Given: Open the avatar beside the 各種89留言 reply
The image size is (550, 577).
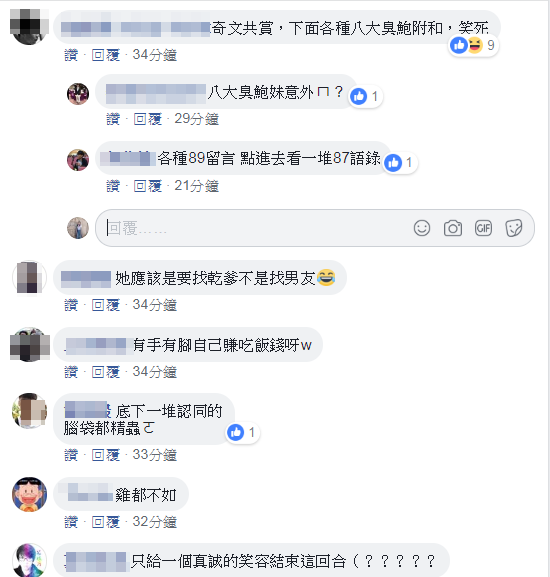Looking at the screenshot, I should coord(78,160).
